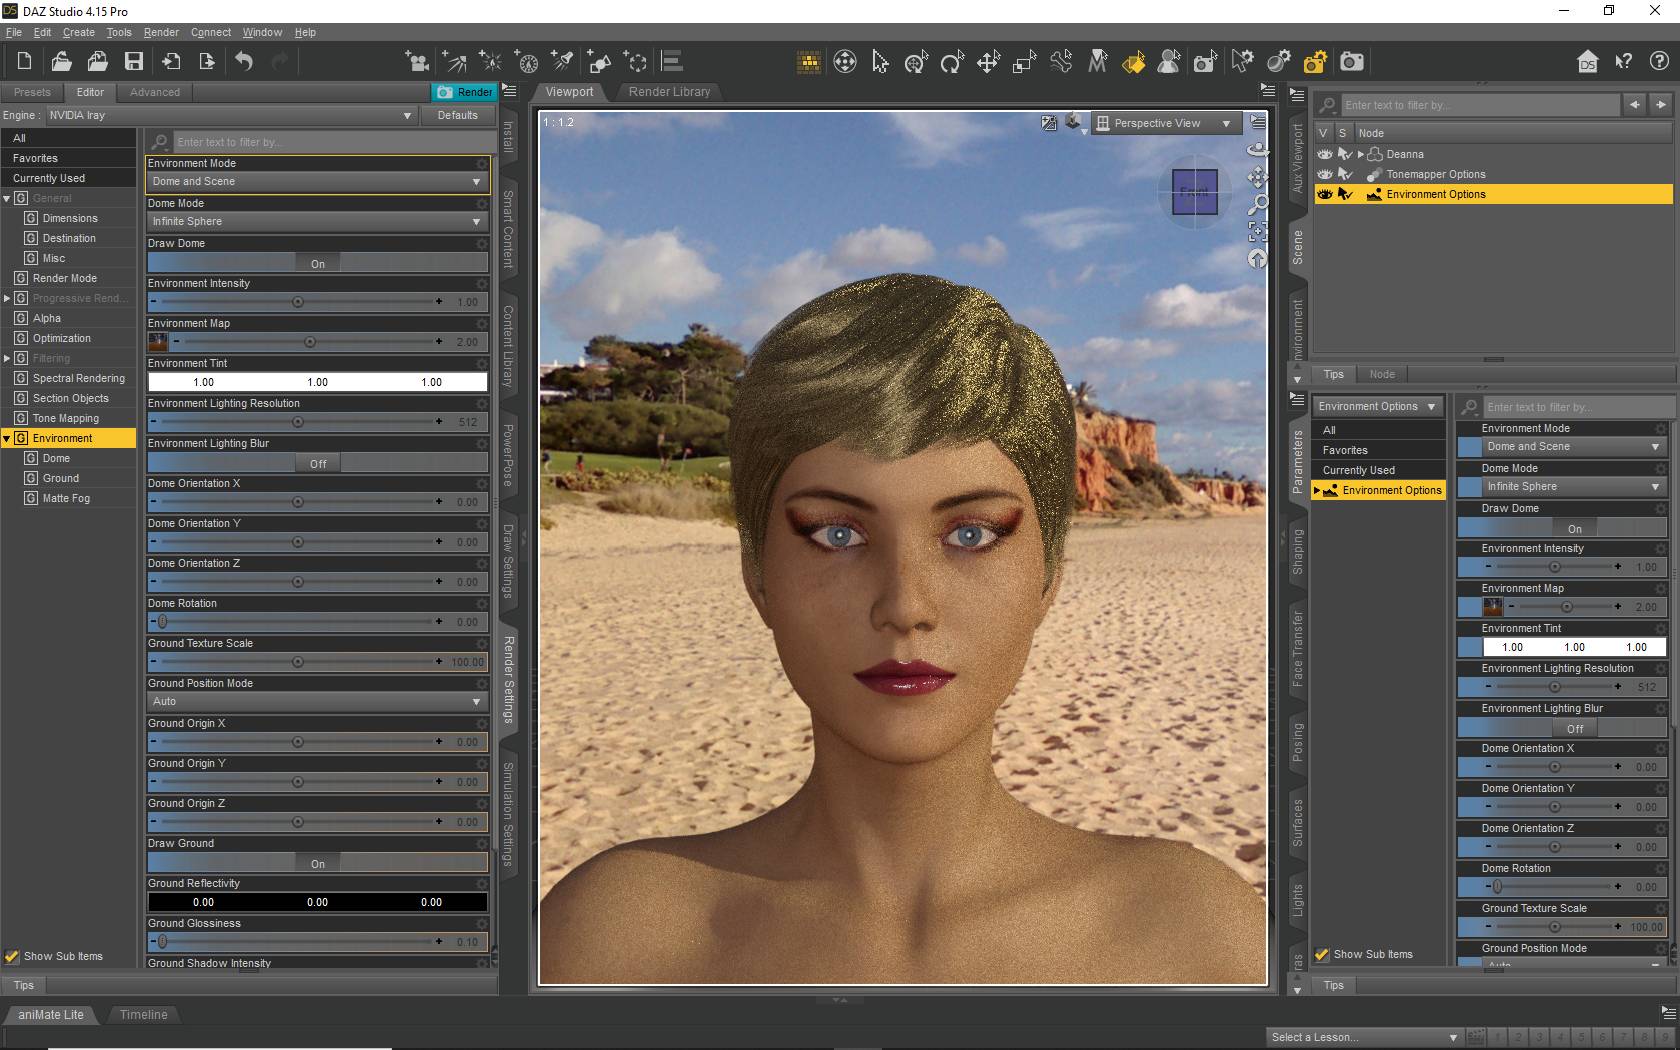Open Environment Mode dropdown in Render Settings
1680x1050 pixels.
click(x=317, y=182)
